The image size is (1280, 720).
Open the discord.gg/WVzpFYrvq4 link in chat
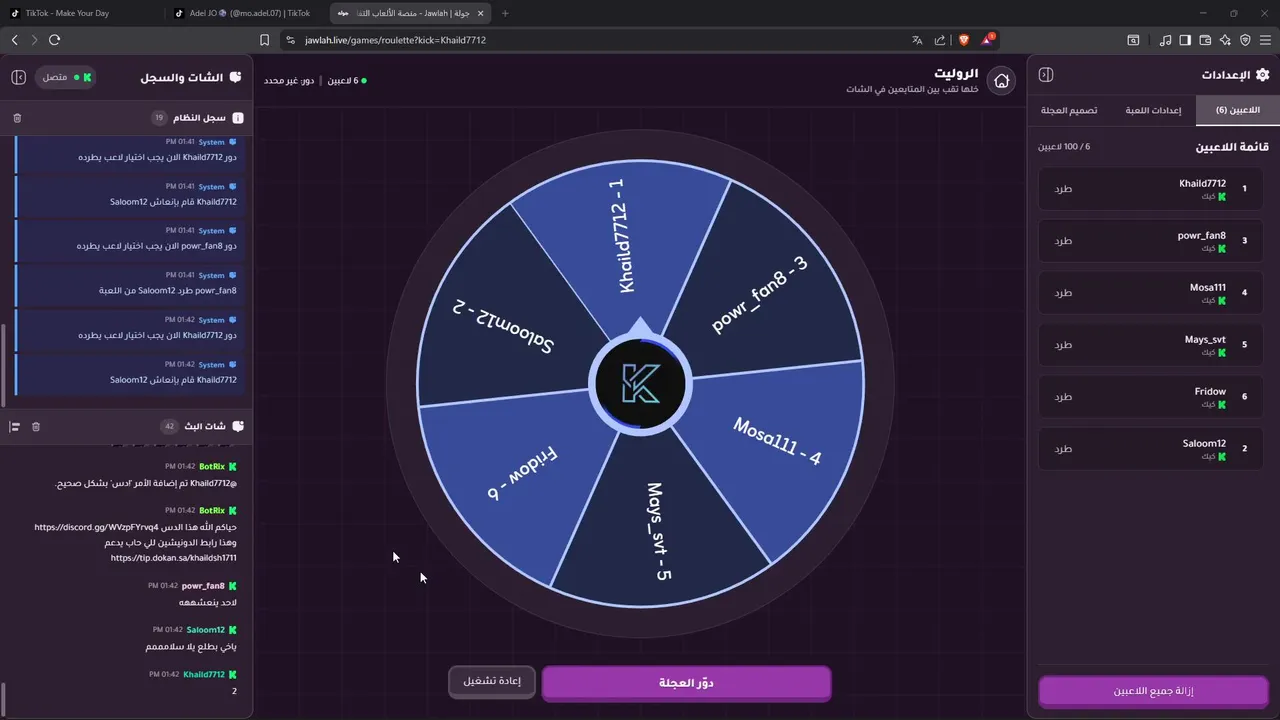(x=95, y=527)
